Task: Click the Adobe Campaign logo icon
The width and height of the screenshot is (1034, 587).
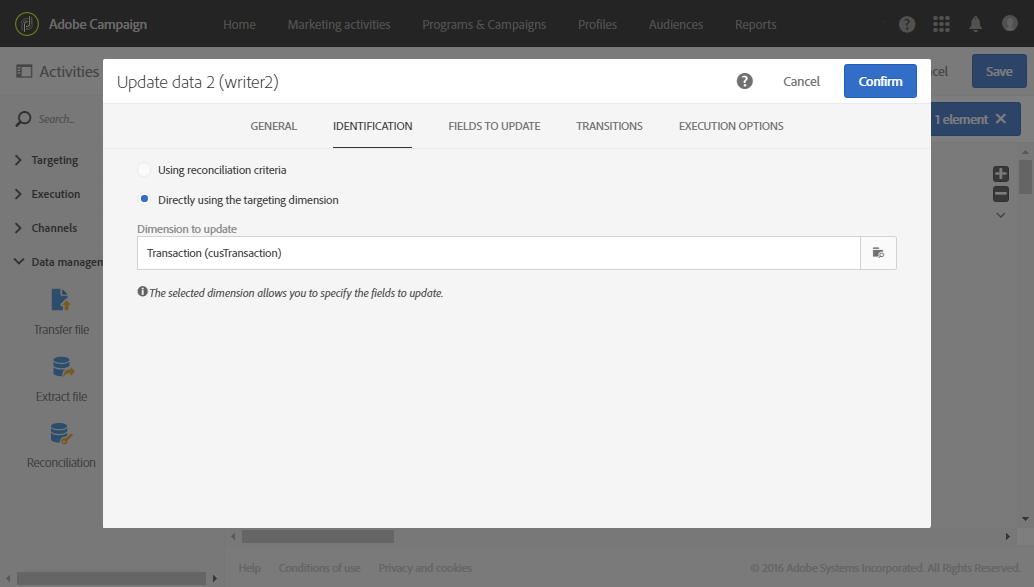Action: click(27, 24)
